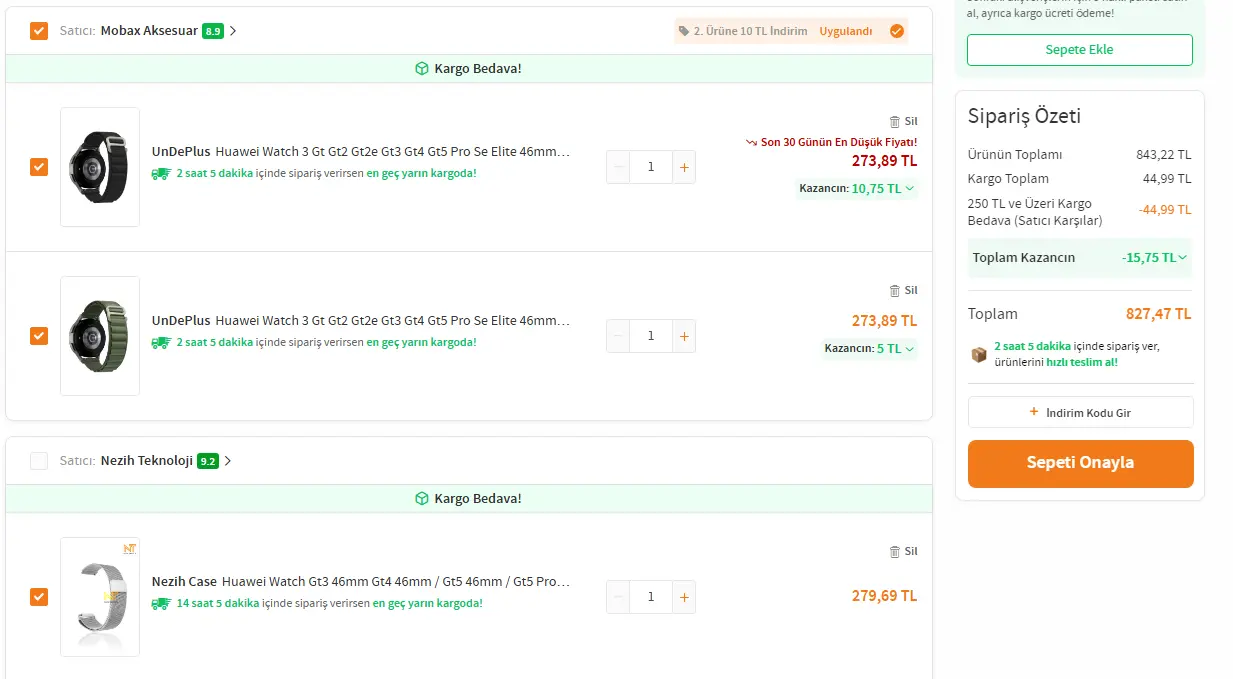Click the delivery truck icon on Nezih Case row
This screenshot has width=1233, height=679.
click(161, 603)
